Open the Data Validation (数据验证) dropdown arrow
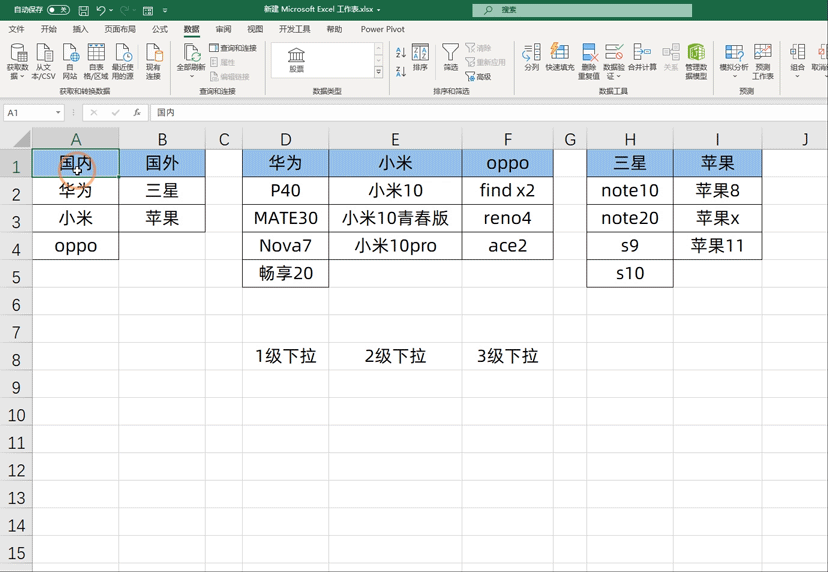This screenshot has height=572, width=828. (618, 77)
